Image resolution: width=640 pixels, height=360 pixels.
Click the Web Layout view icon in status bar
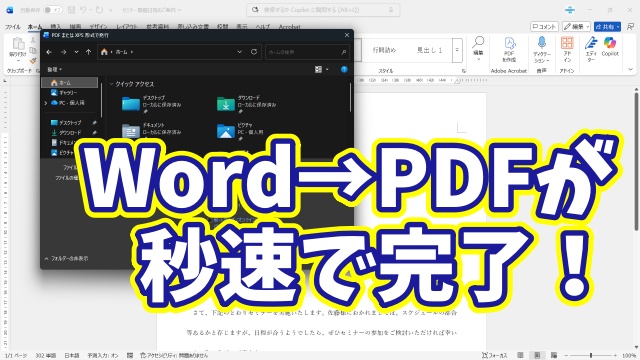pos(554,356)
